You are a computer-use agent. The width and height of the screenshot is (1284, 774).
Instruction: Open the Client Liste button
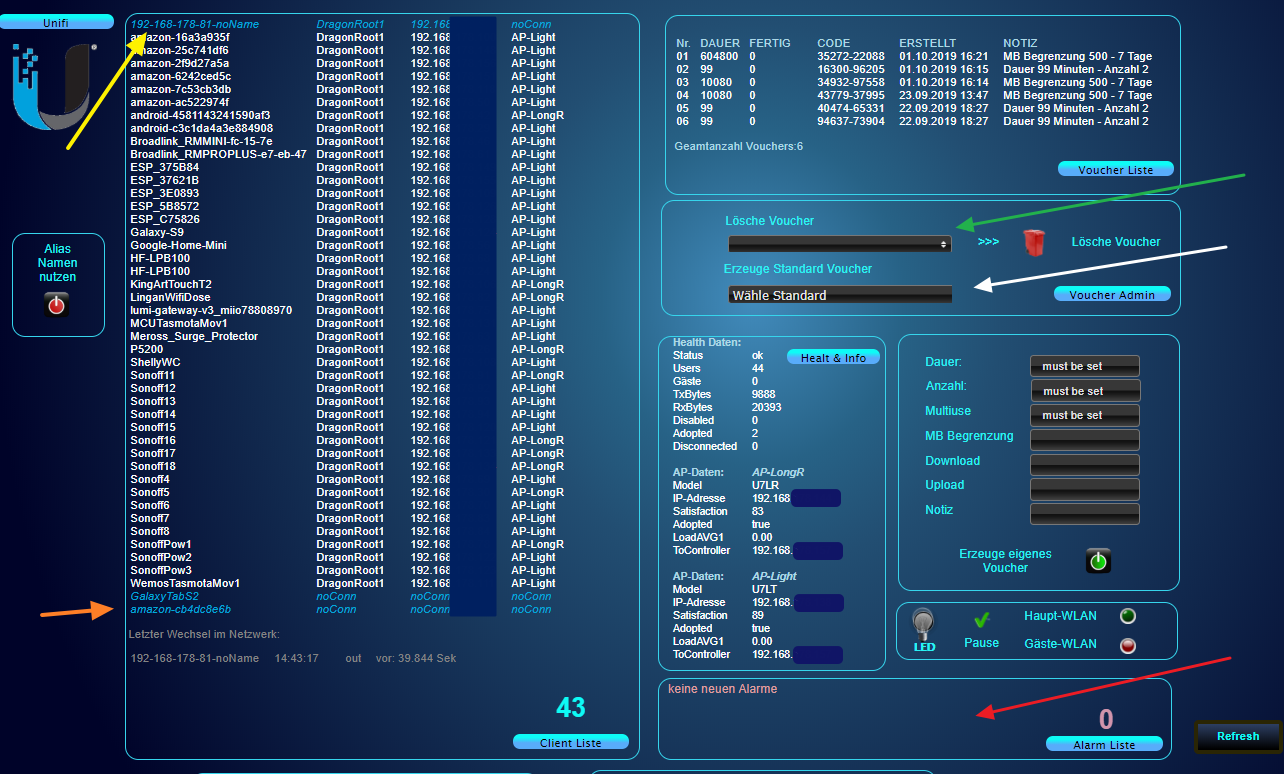[x=571, y=742]
